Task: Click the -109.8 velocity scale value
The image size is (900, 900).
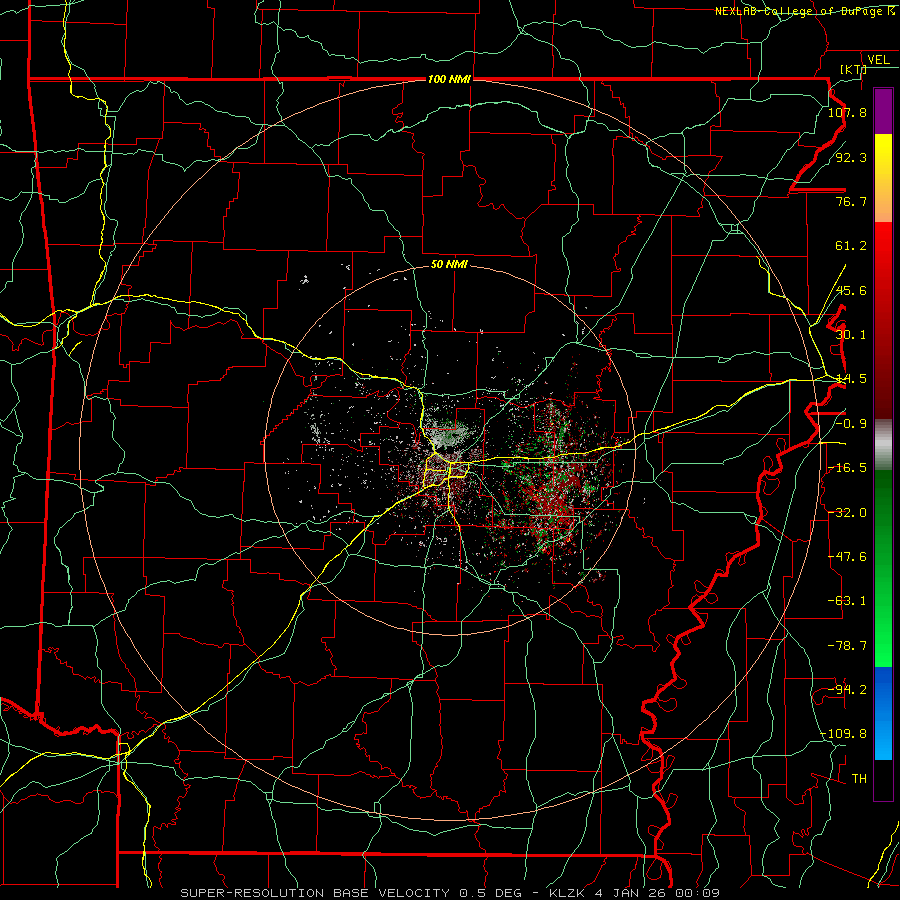Action: pos(844,734)
